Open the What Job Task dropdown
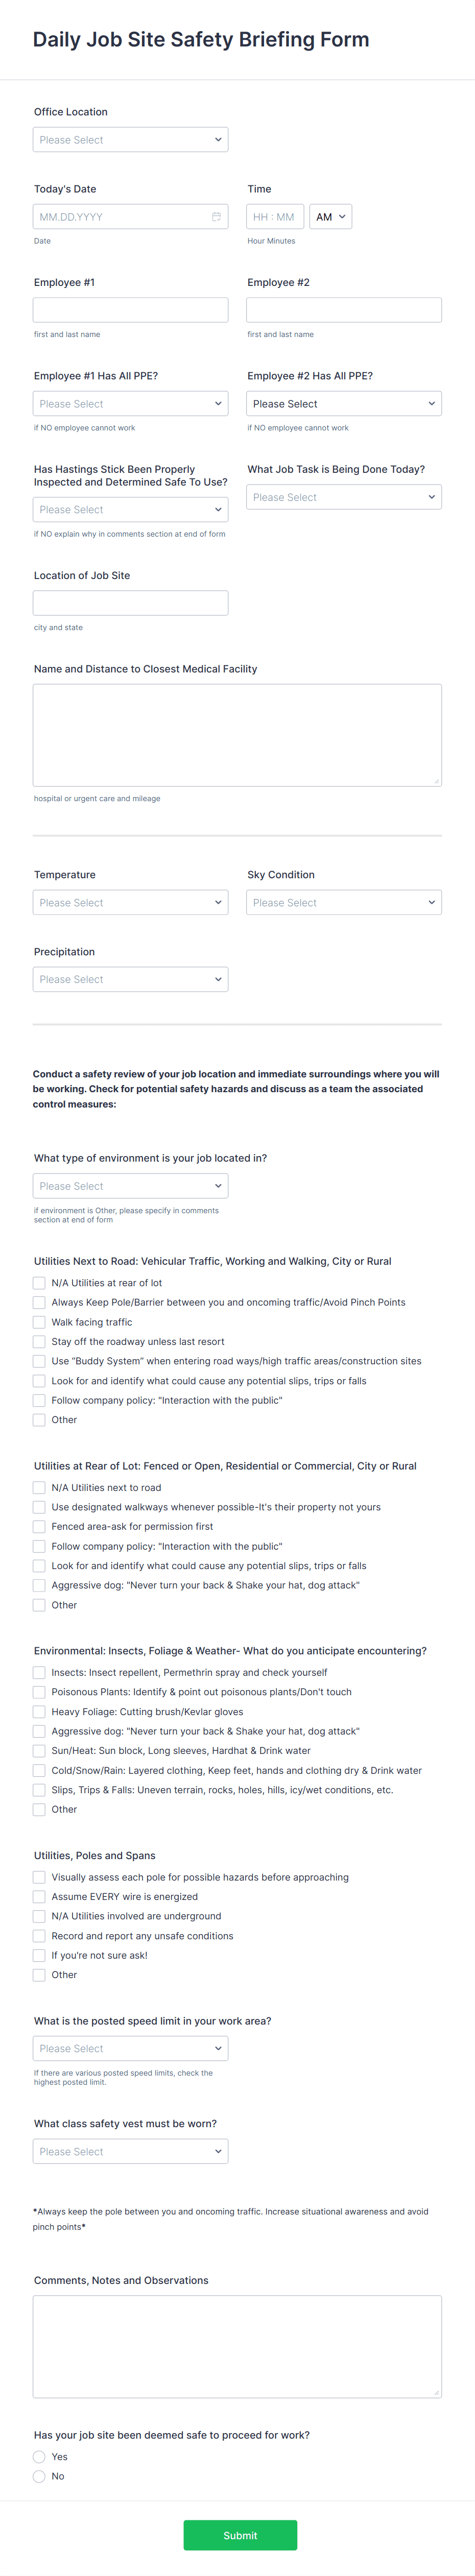 (x=344, y=496)
